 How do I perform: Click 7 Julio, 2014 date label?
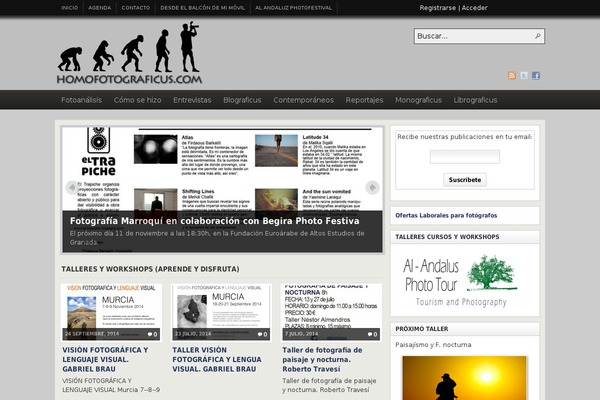coord(301,334)
